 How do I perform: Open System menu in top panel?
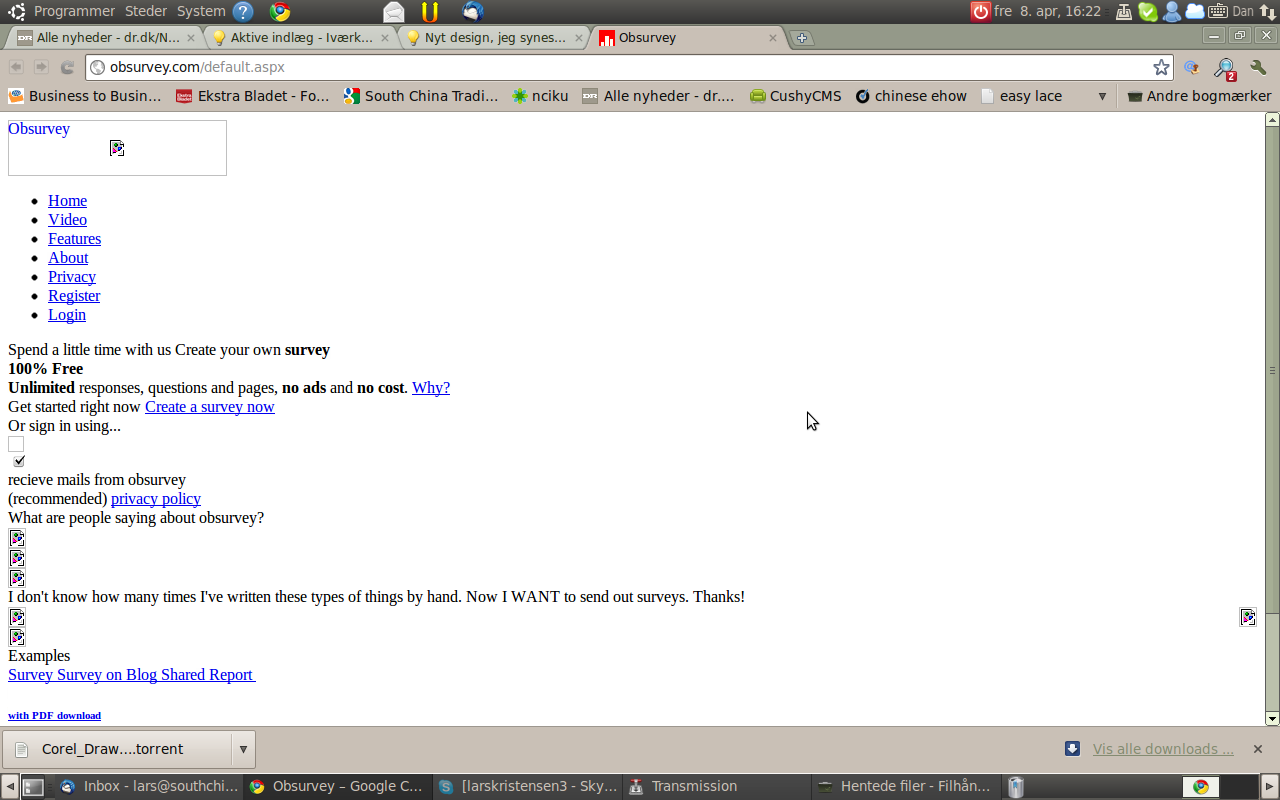201,12
